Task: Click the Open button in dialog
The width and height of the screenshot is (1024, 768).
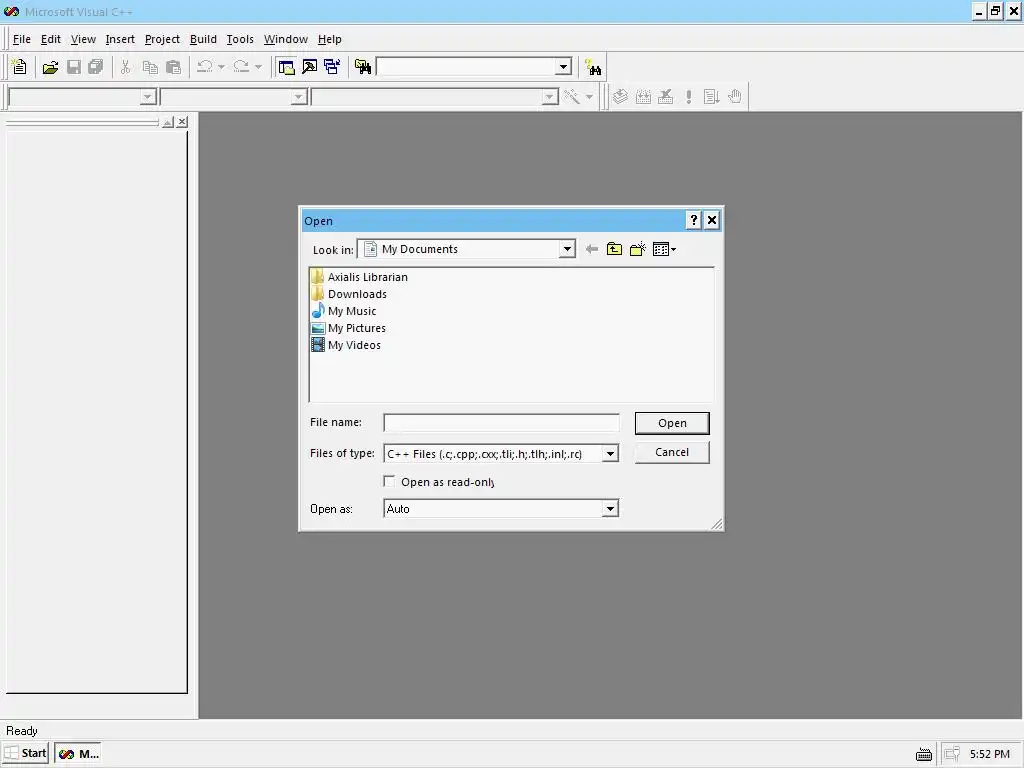Action: pos(672,423)
